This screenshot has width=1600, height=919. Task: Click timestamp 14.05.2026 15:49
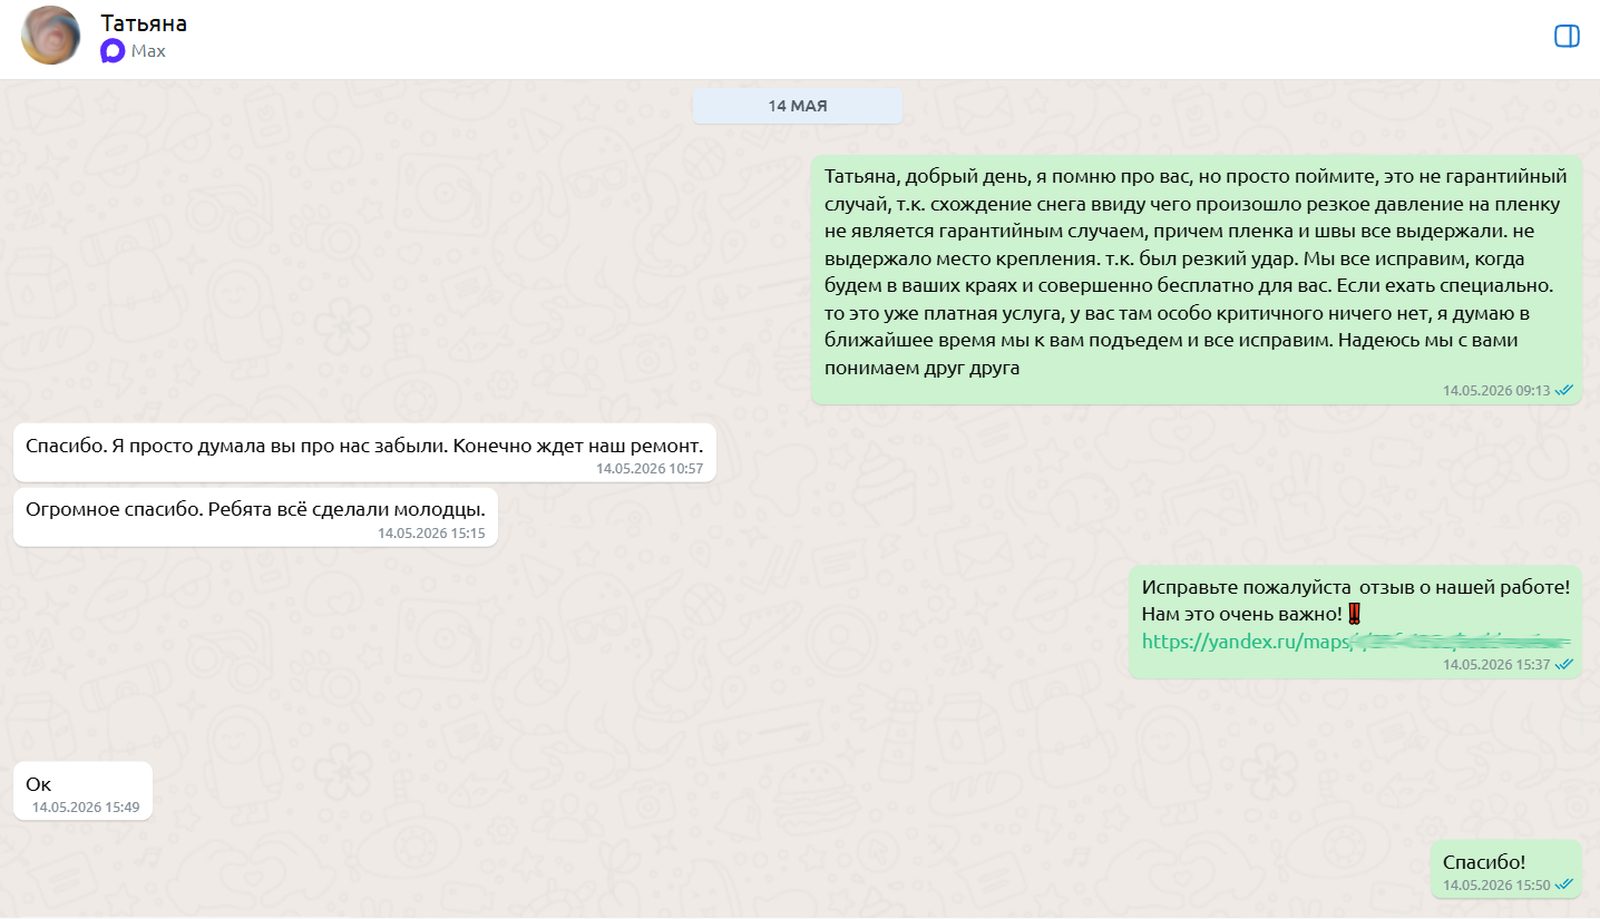[86, 808]
